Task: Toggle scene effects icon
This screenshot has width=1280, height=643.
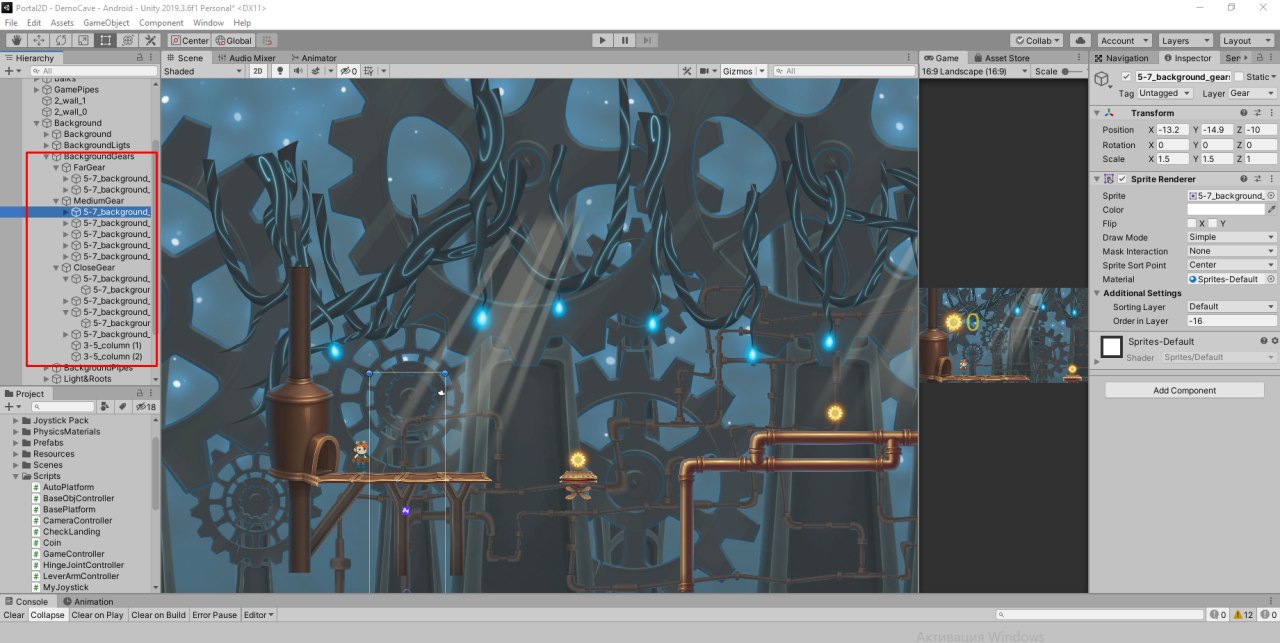Action: point(314,72)
